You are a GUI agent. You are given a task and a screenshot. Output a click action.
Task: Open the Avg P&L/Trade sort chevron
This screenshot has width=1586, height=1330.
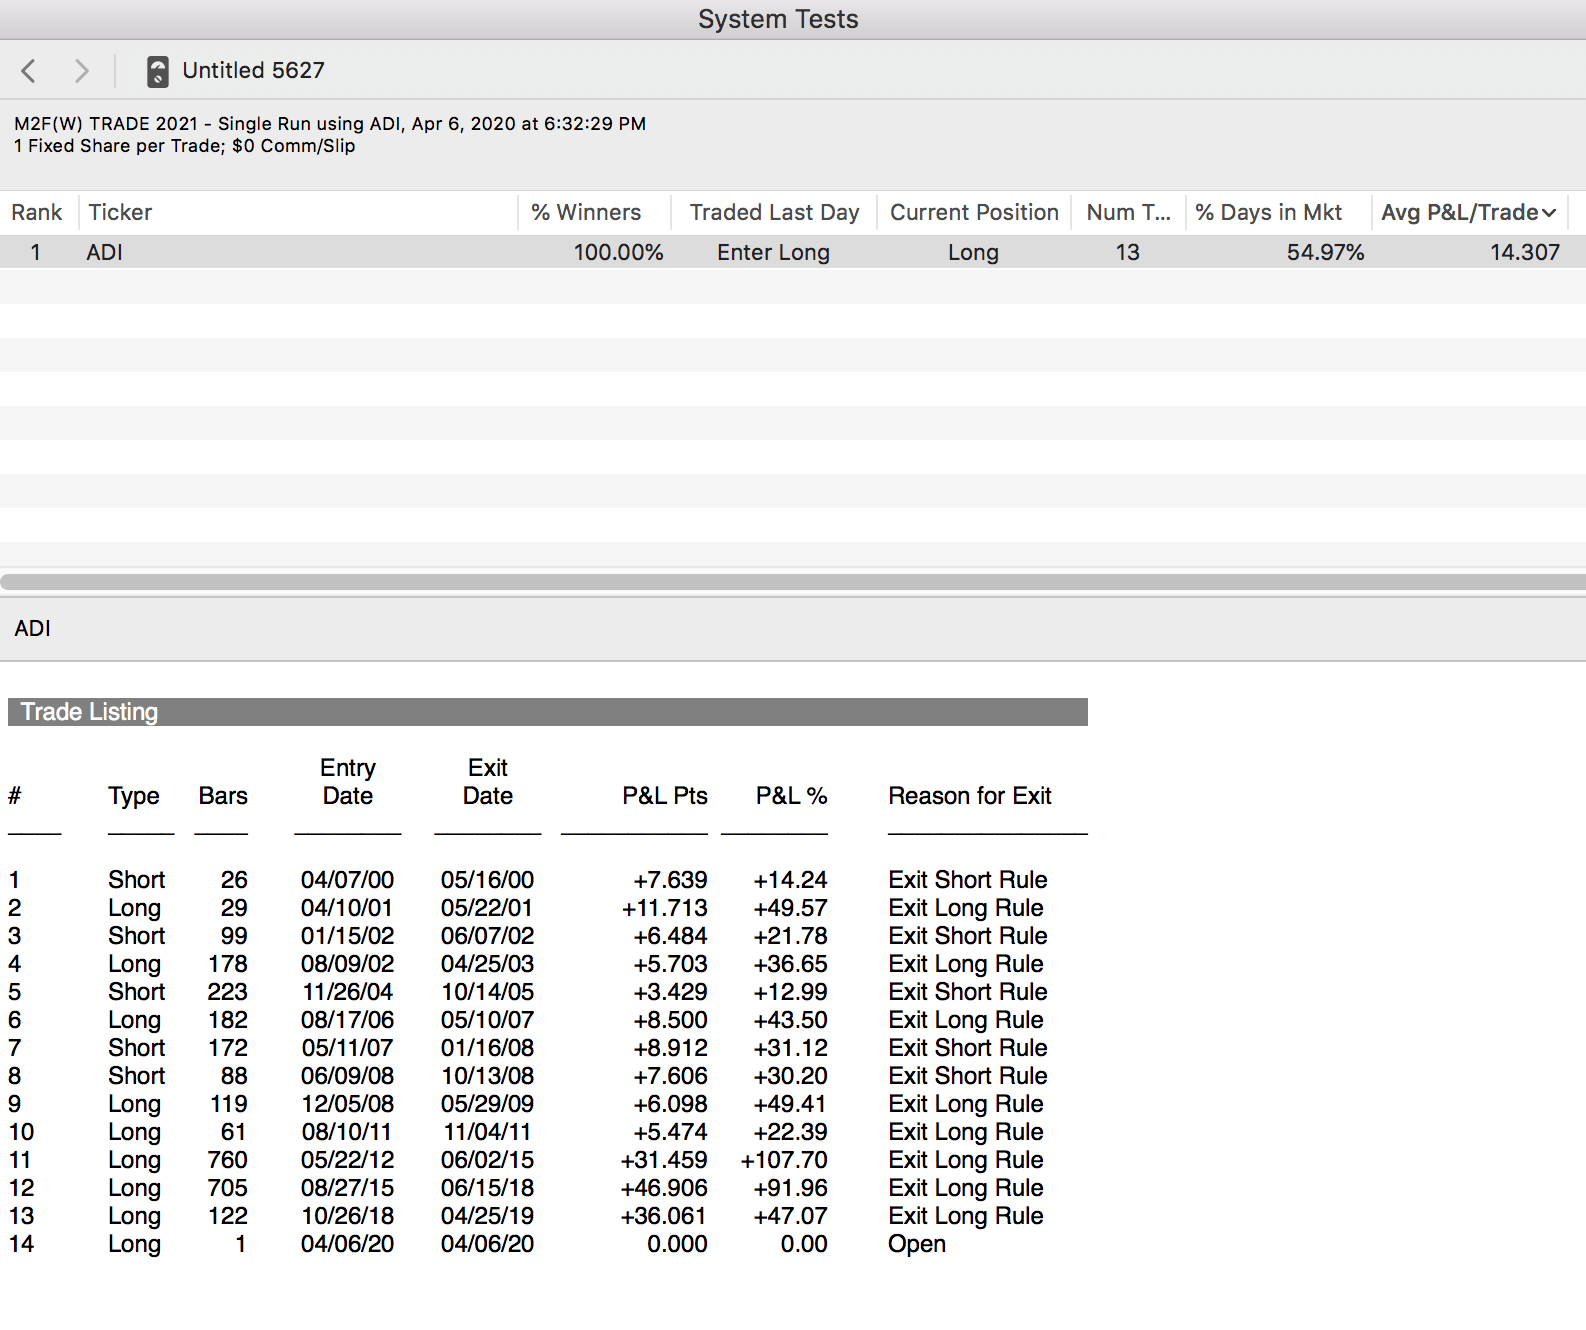1549,213
